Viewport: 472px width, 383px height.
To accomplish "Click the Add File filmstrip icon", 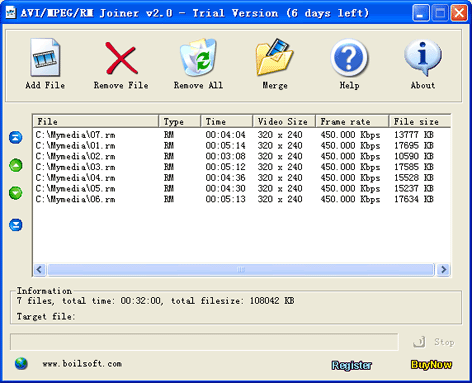I will coord(45,57).
